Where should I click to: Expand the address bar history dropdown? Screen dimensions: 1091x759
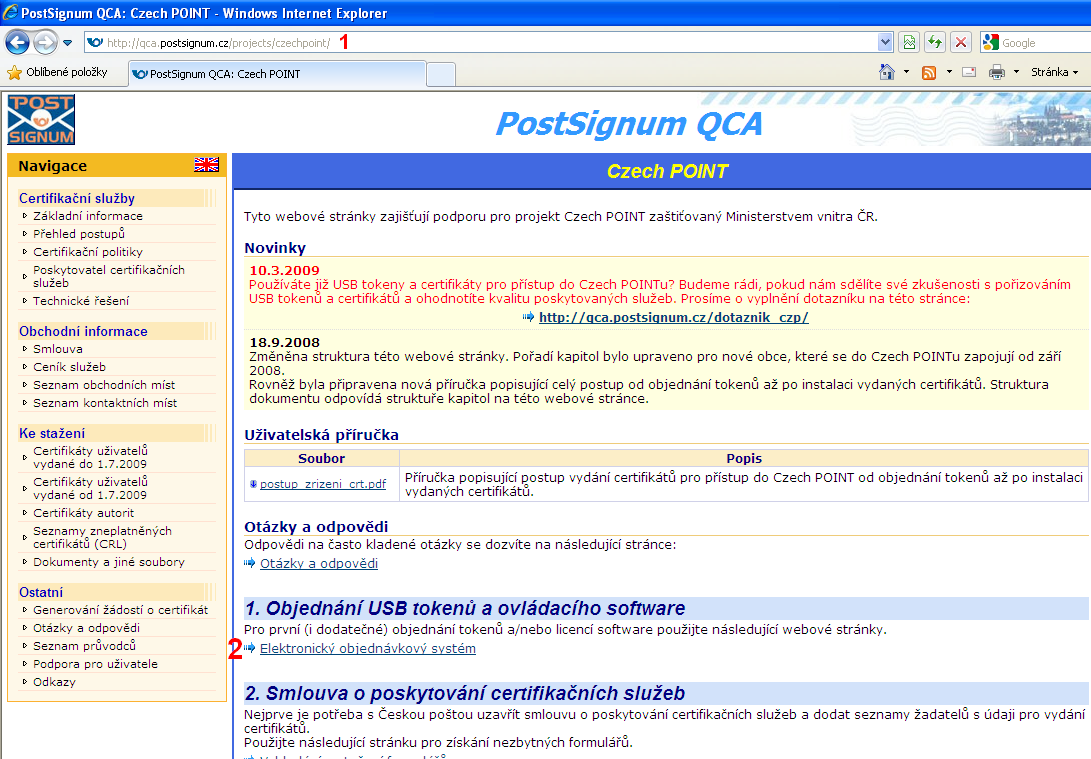click(x=885, y=42)
